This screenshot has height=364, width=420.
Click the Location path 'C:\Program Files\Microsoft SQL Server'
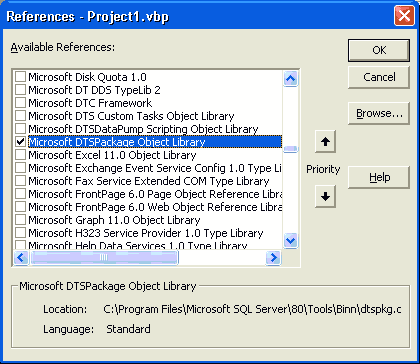click(252, 309)
